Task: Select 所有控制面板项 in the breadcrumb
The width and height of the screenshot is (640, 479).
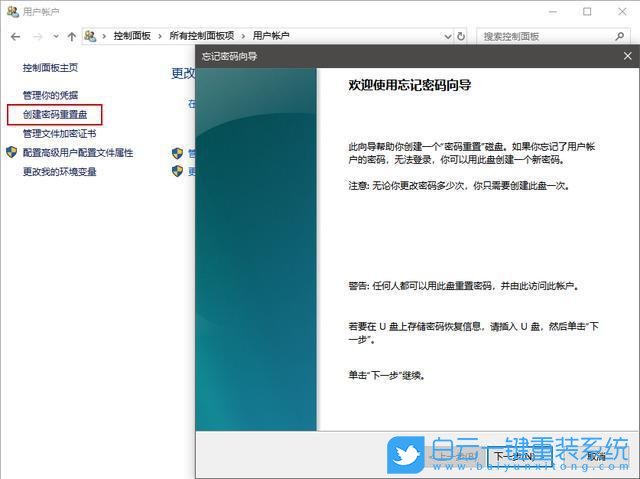Action: tap(202, 36)
